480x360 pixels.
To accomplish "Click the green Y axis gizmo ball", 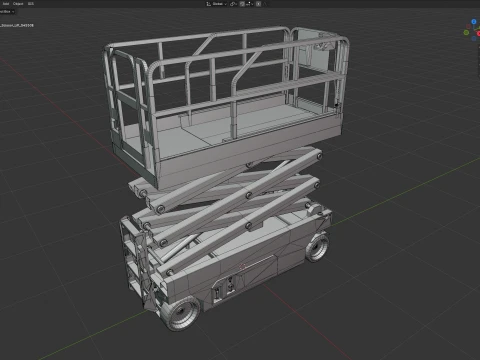I will 466,32.
